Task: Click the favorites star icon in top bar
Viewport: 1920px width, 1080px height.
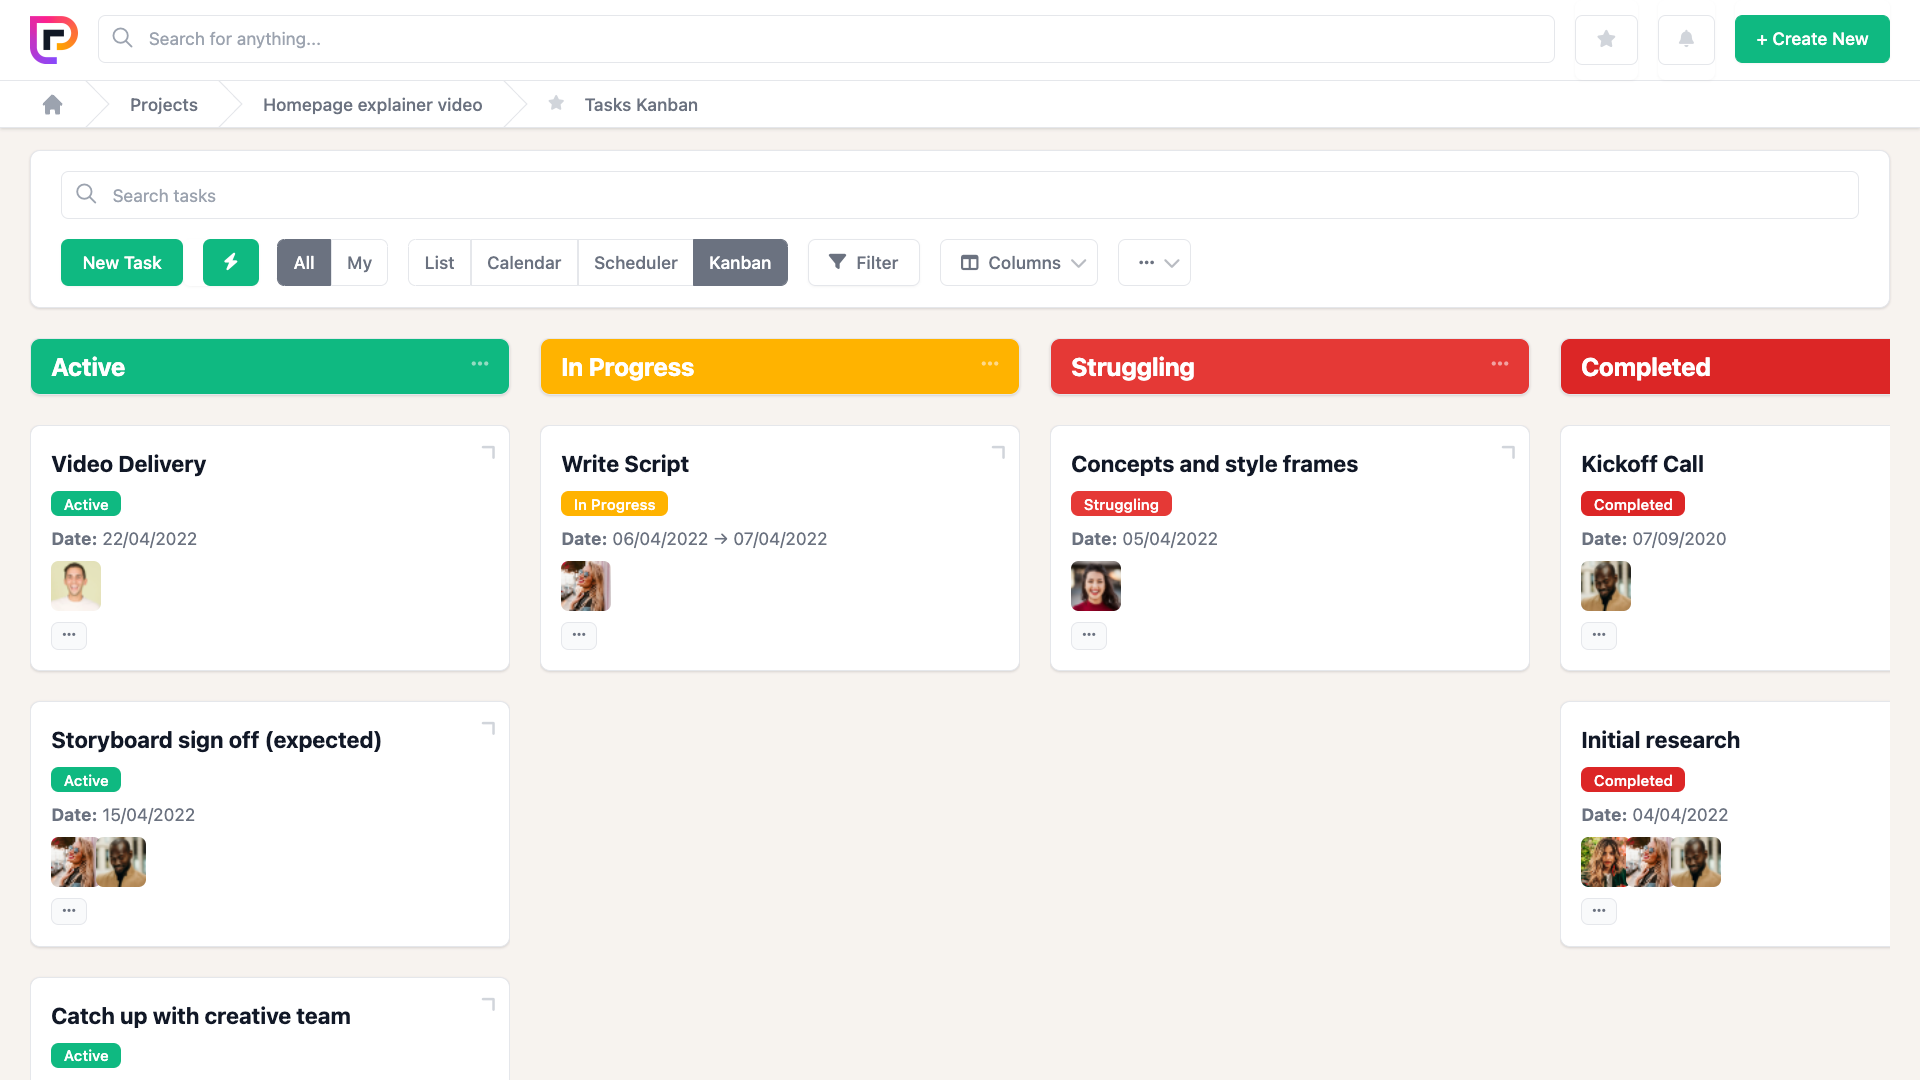Action: point(1606,39)
